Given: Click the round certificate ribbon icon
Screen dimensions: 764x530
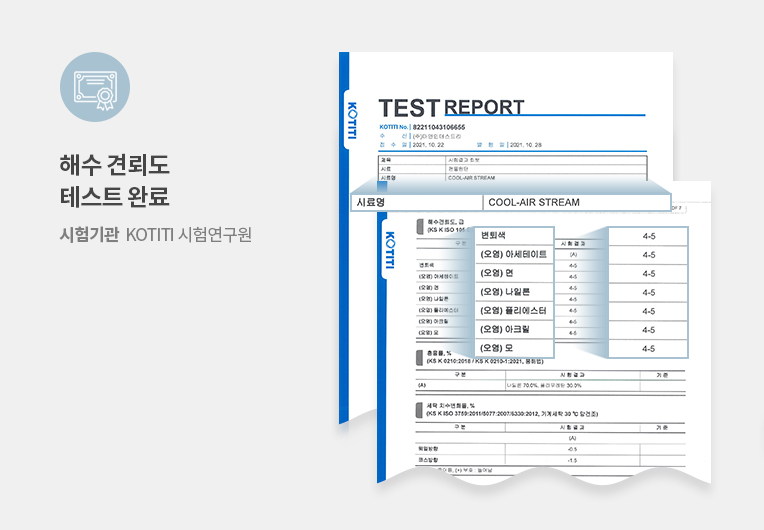Looking at the screenshot, I should point(95,87).
